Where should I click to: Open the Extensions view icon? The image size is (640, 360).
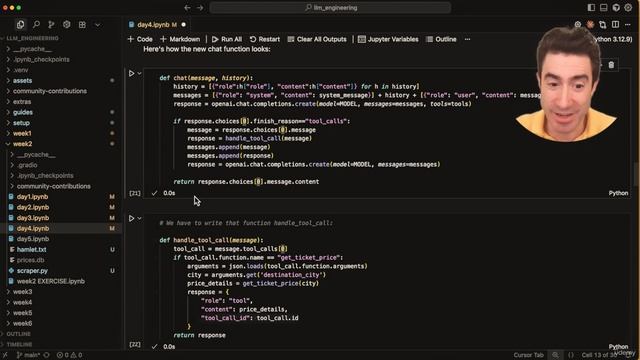(82, 24)
